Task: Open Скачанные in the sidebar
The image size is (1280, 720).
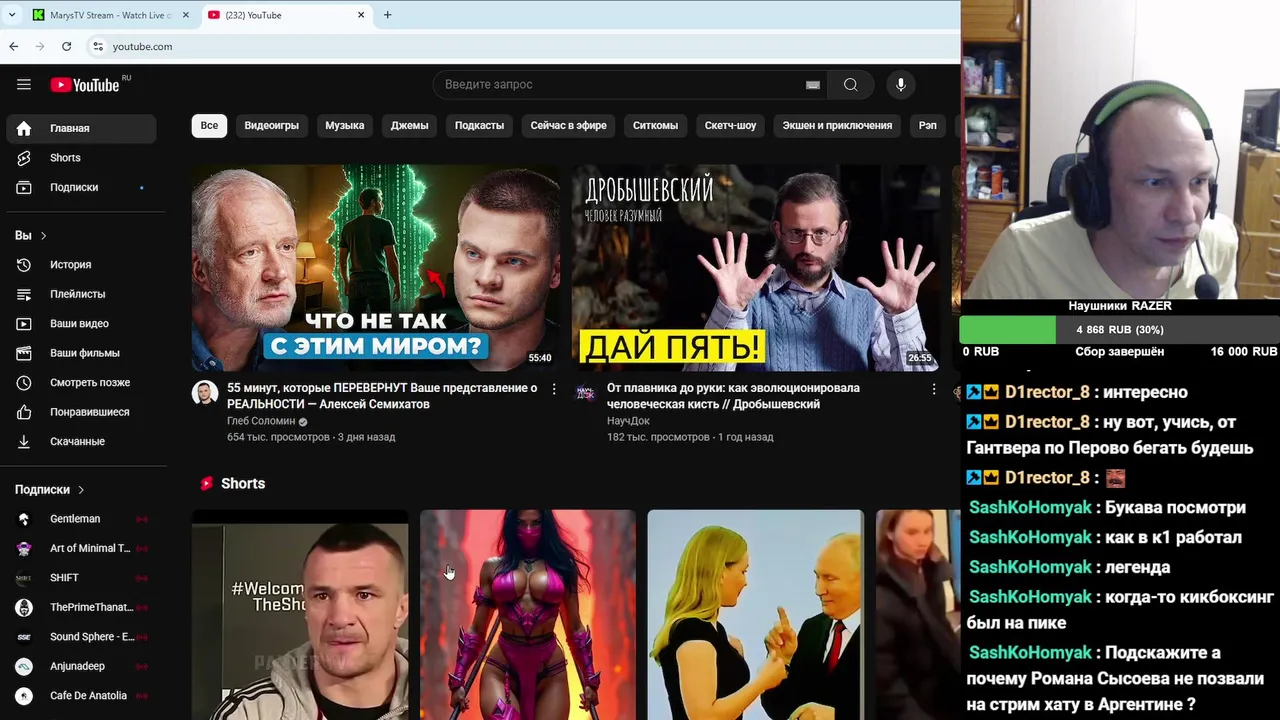Action: [x=81, y=441]
